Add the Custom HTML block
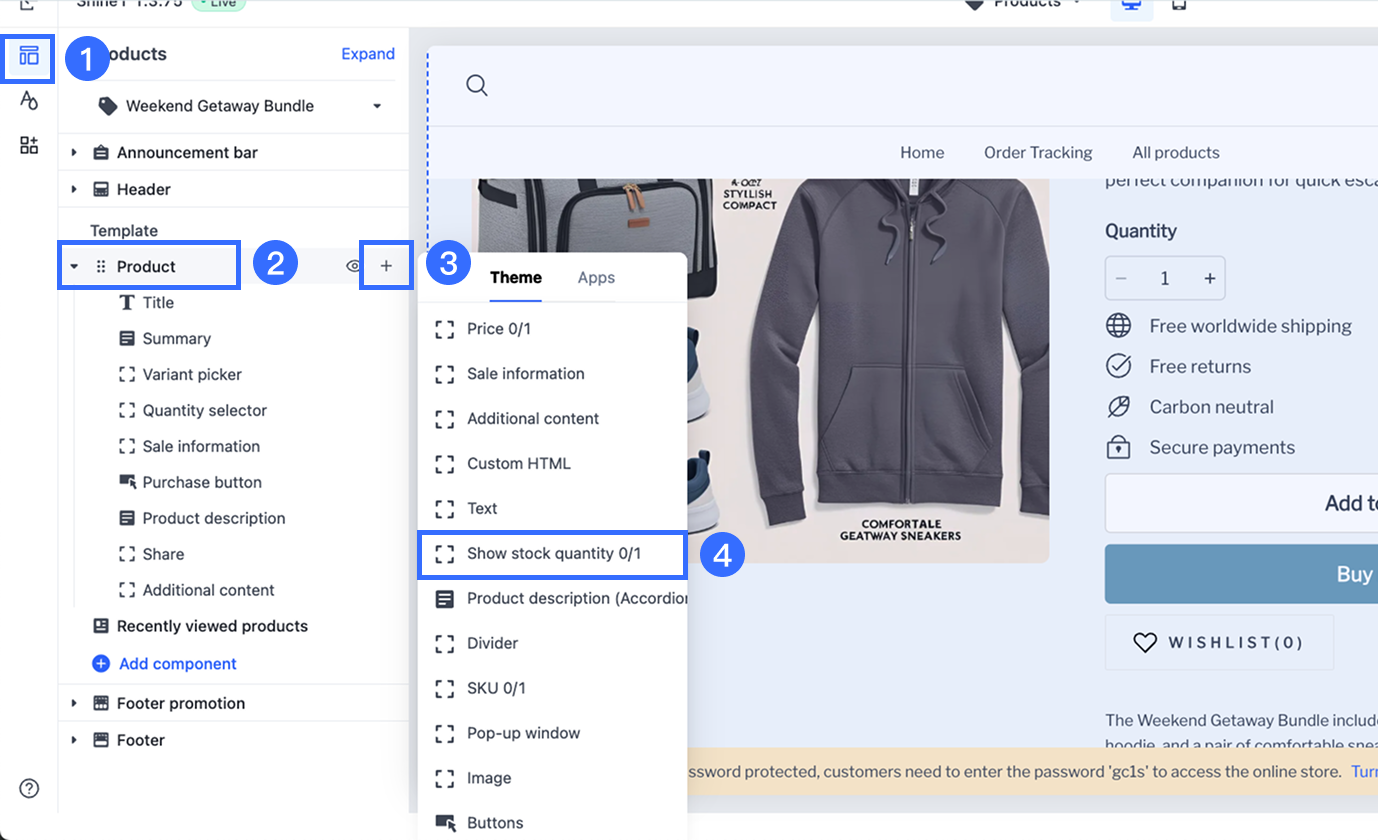Image resolution: width=1378 pixels, height=840 pixels. pos(552,464)
